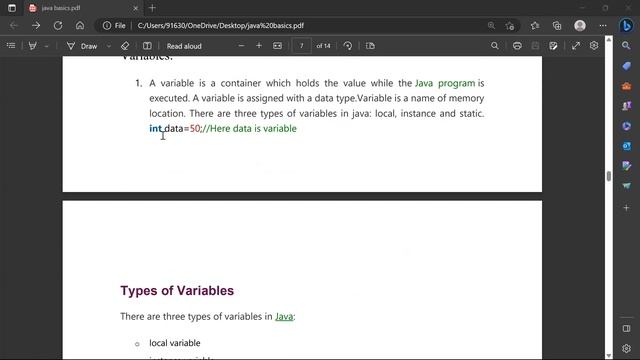The width and height of the screenshot is (640, 360).
Task: Toggle the sidebar visibility icon
Action: [626, 329]
